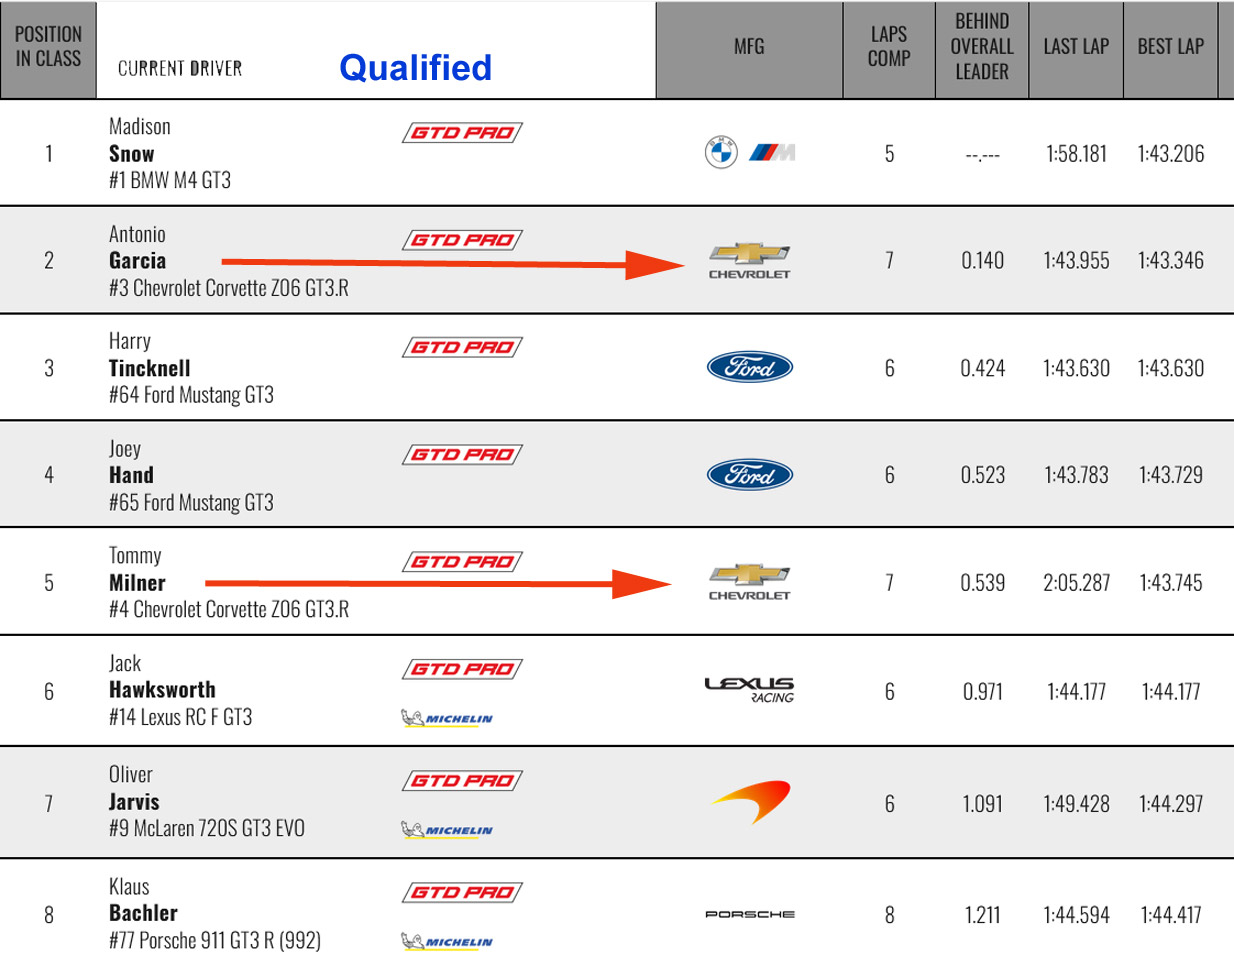Click Ford logo in Hand's row
1234x966 pixels.
point(749,475)
